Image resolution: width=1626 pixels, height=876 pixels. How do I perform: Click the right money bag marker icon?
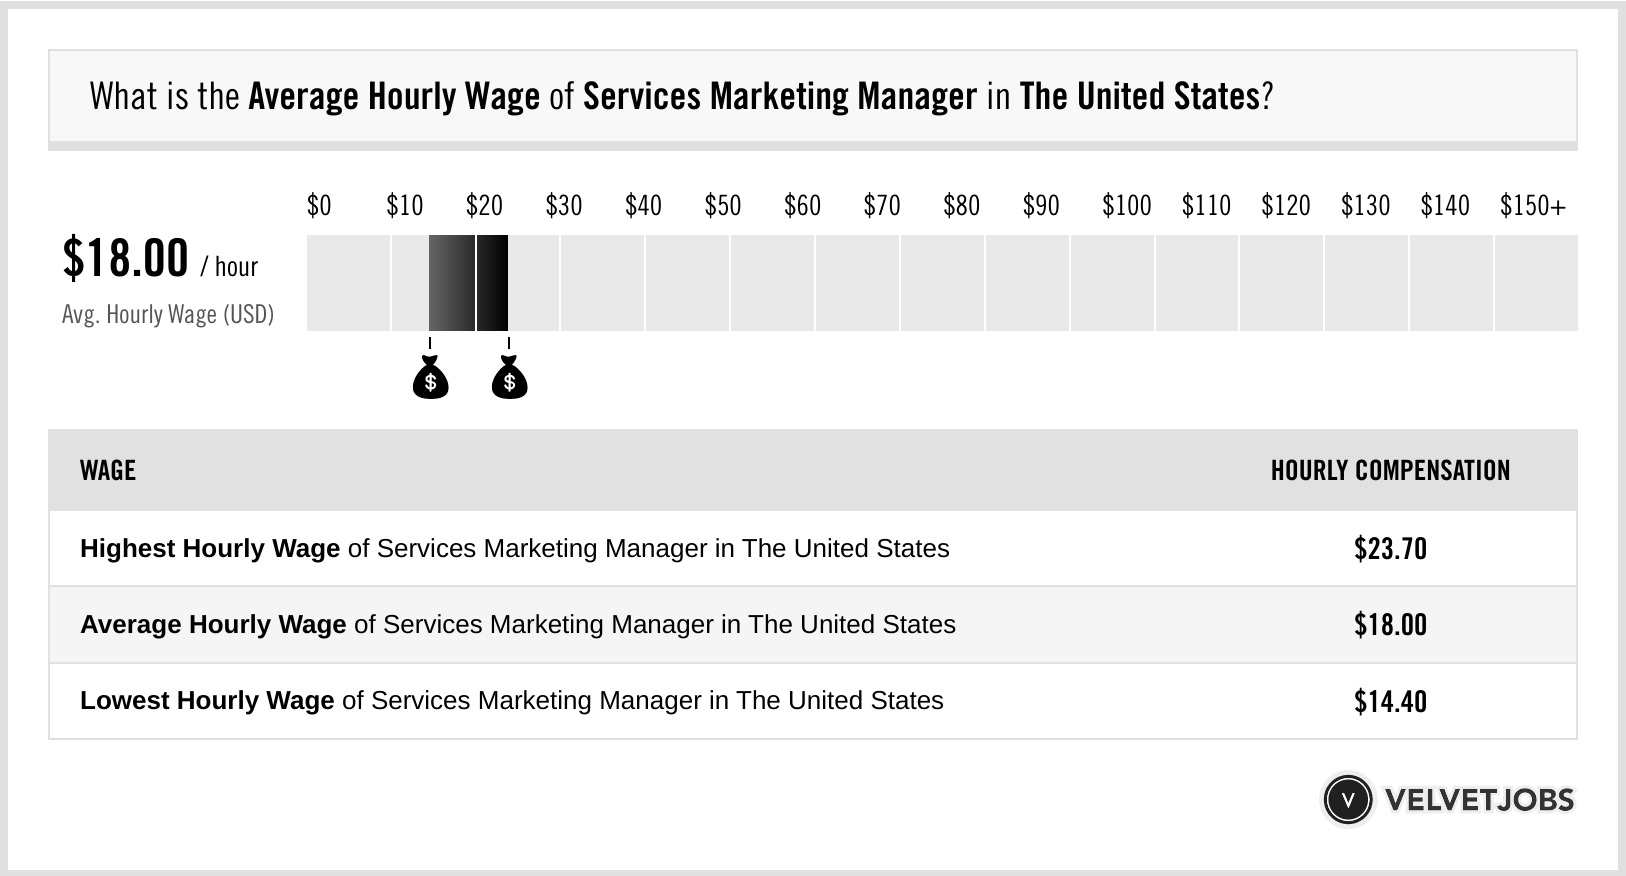click(509, 379)
